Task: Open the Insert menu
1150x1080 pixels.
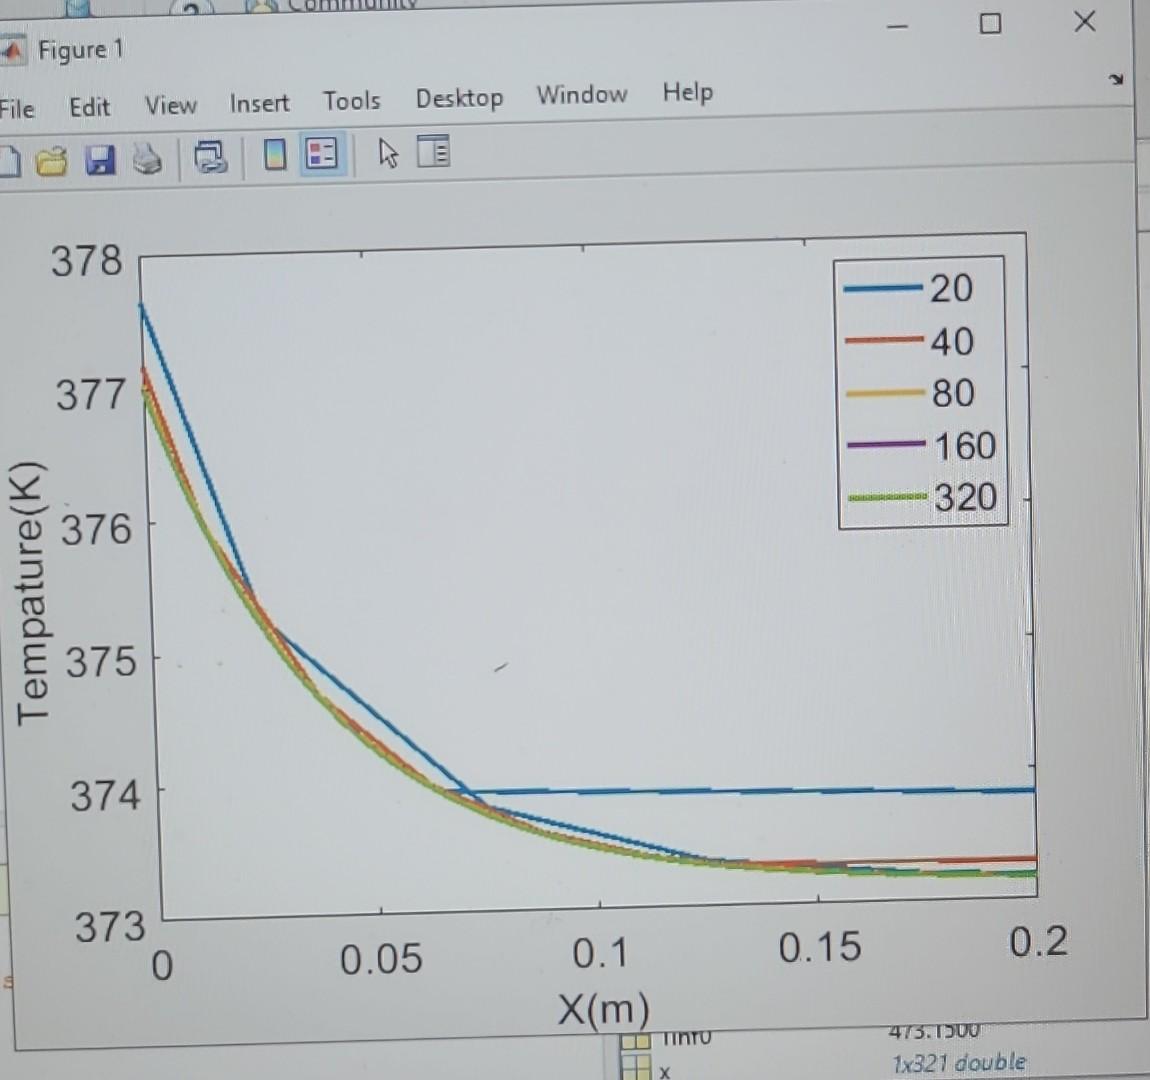Action: point(259,103)
